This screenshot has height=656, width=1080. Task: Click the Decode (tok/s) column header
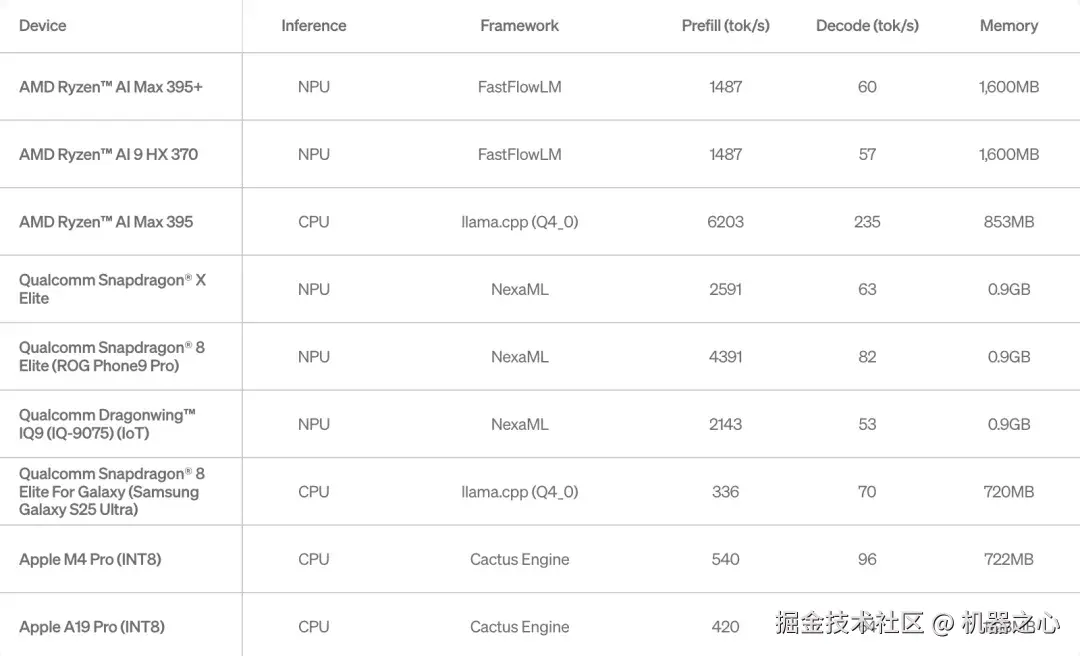click(x=867, y=26)
